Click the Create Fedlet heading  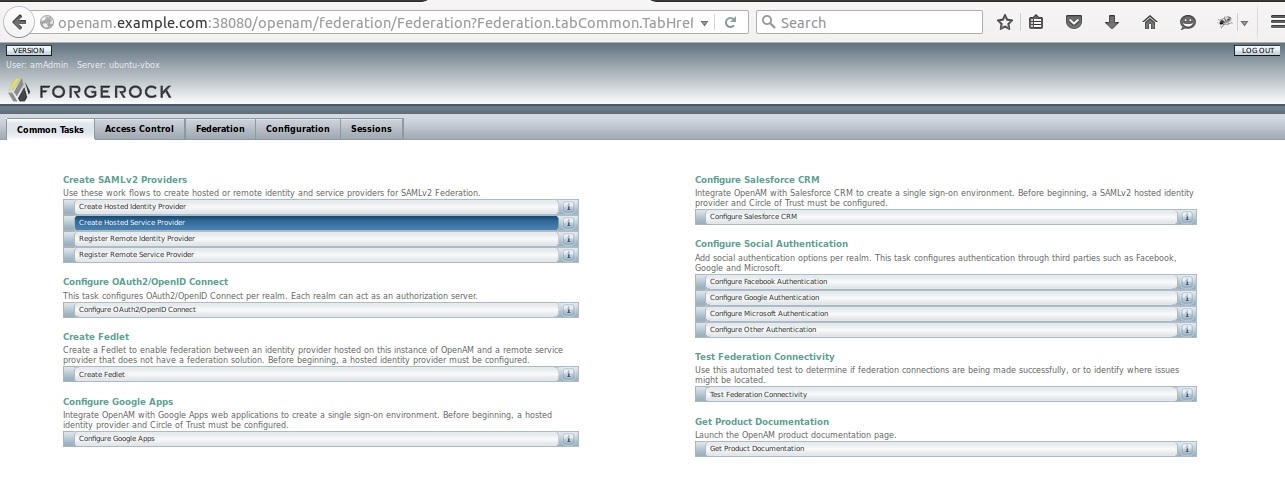coord(96,337)
